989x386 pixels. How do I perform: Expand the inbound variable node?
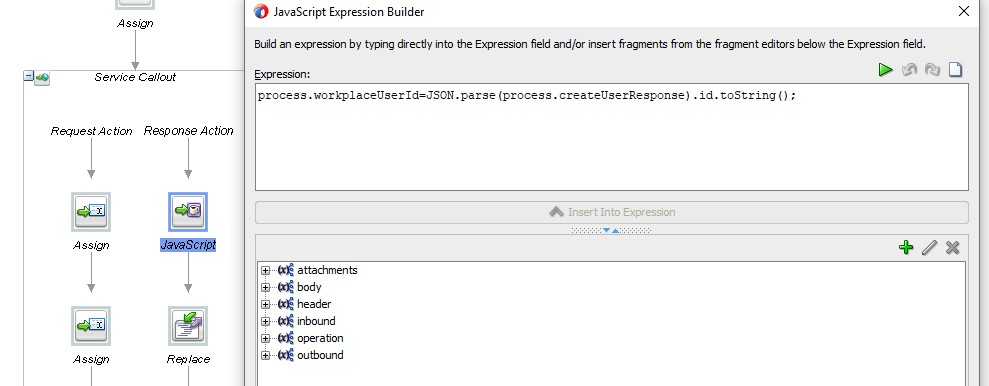(266, 322)
